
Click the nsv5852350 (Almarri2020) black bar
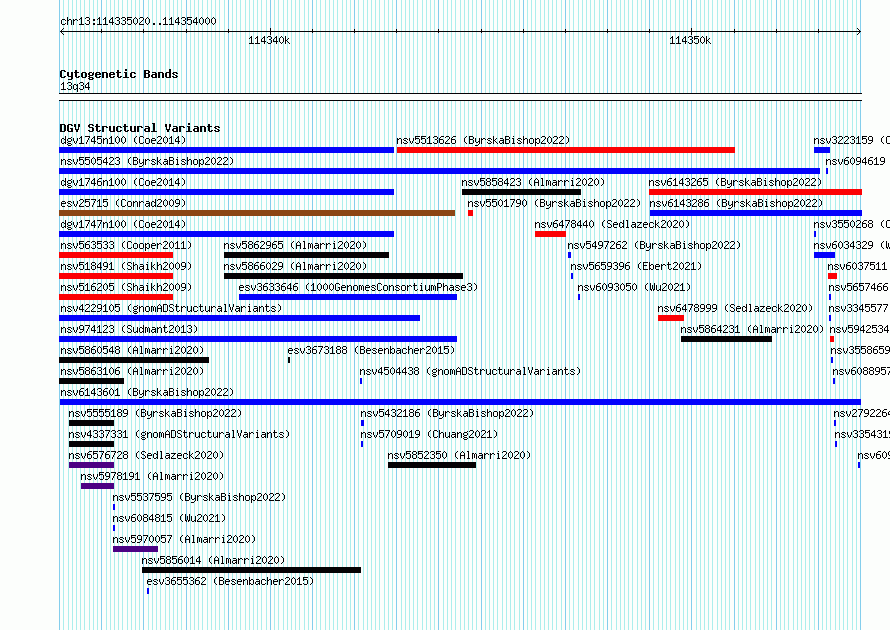point(432,465)
